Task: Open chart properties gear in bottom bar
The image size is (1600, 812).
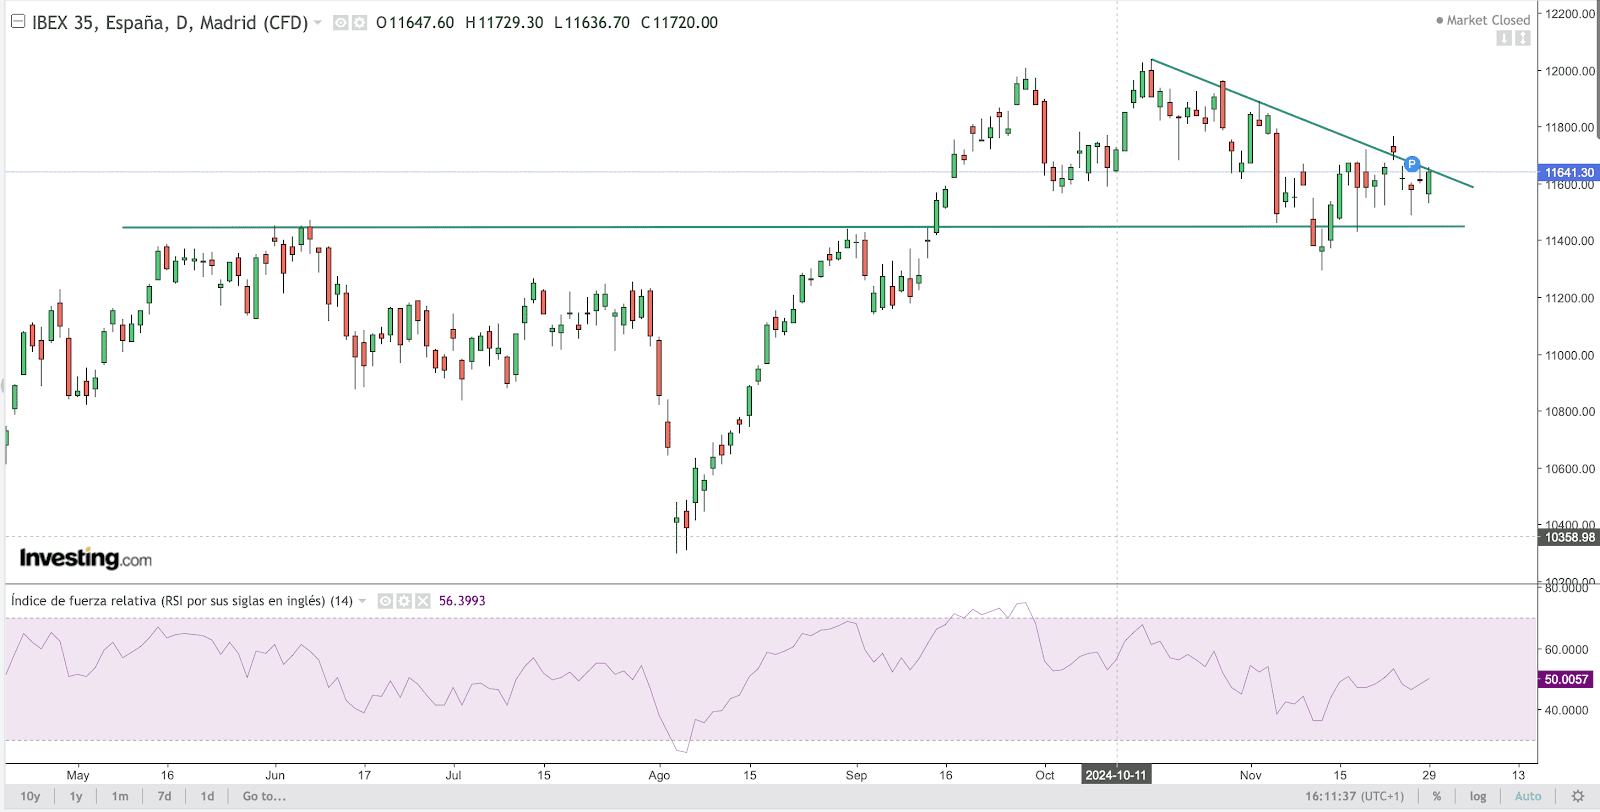Action: click(x=1578, y=796)
